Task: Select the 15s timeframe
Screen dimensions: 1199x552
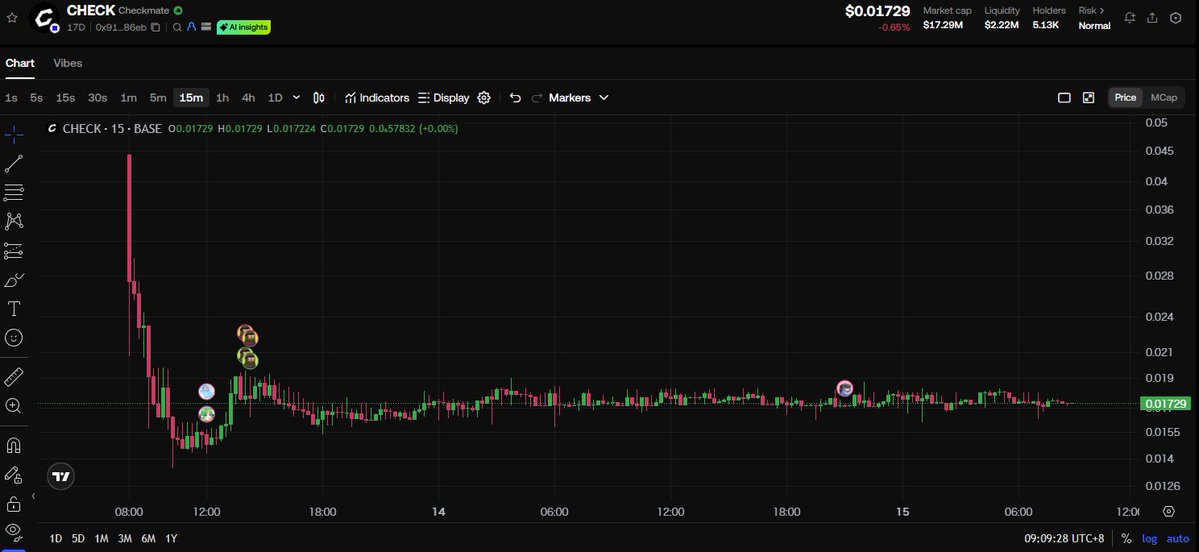Action: [65, 98]
